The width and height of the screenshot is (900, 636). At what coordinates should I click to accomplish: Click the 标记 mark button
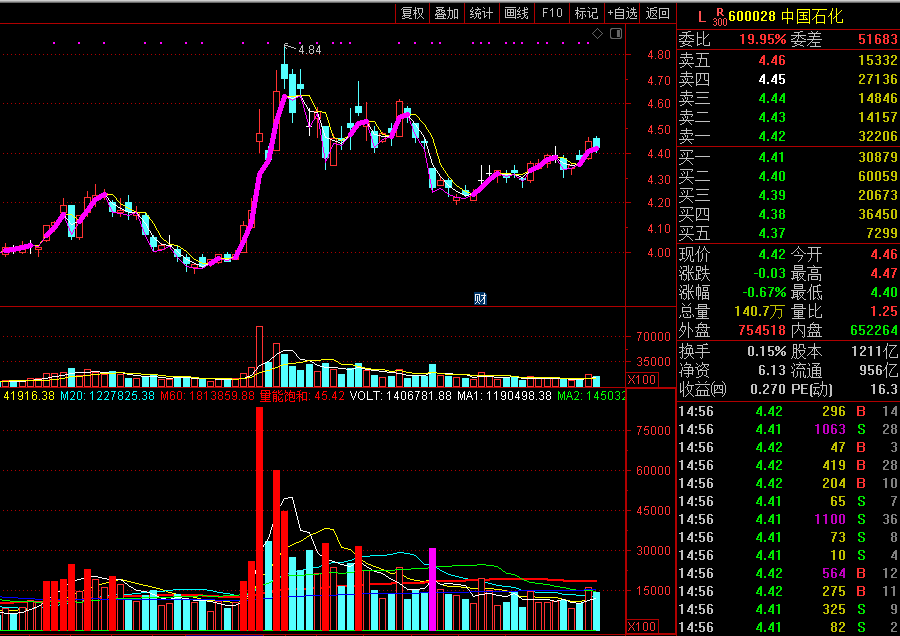(586, 13)
